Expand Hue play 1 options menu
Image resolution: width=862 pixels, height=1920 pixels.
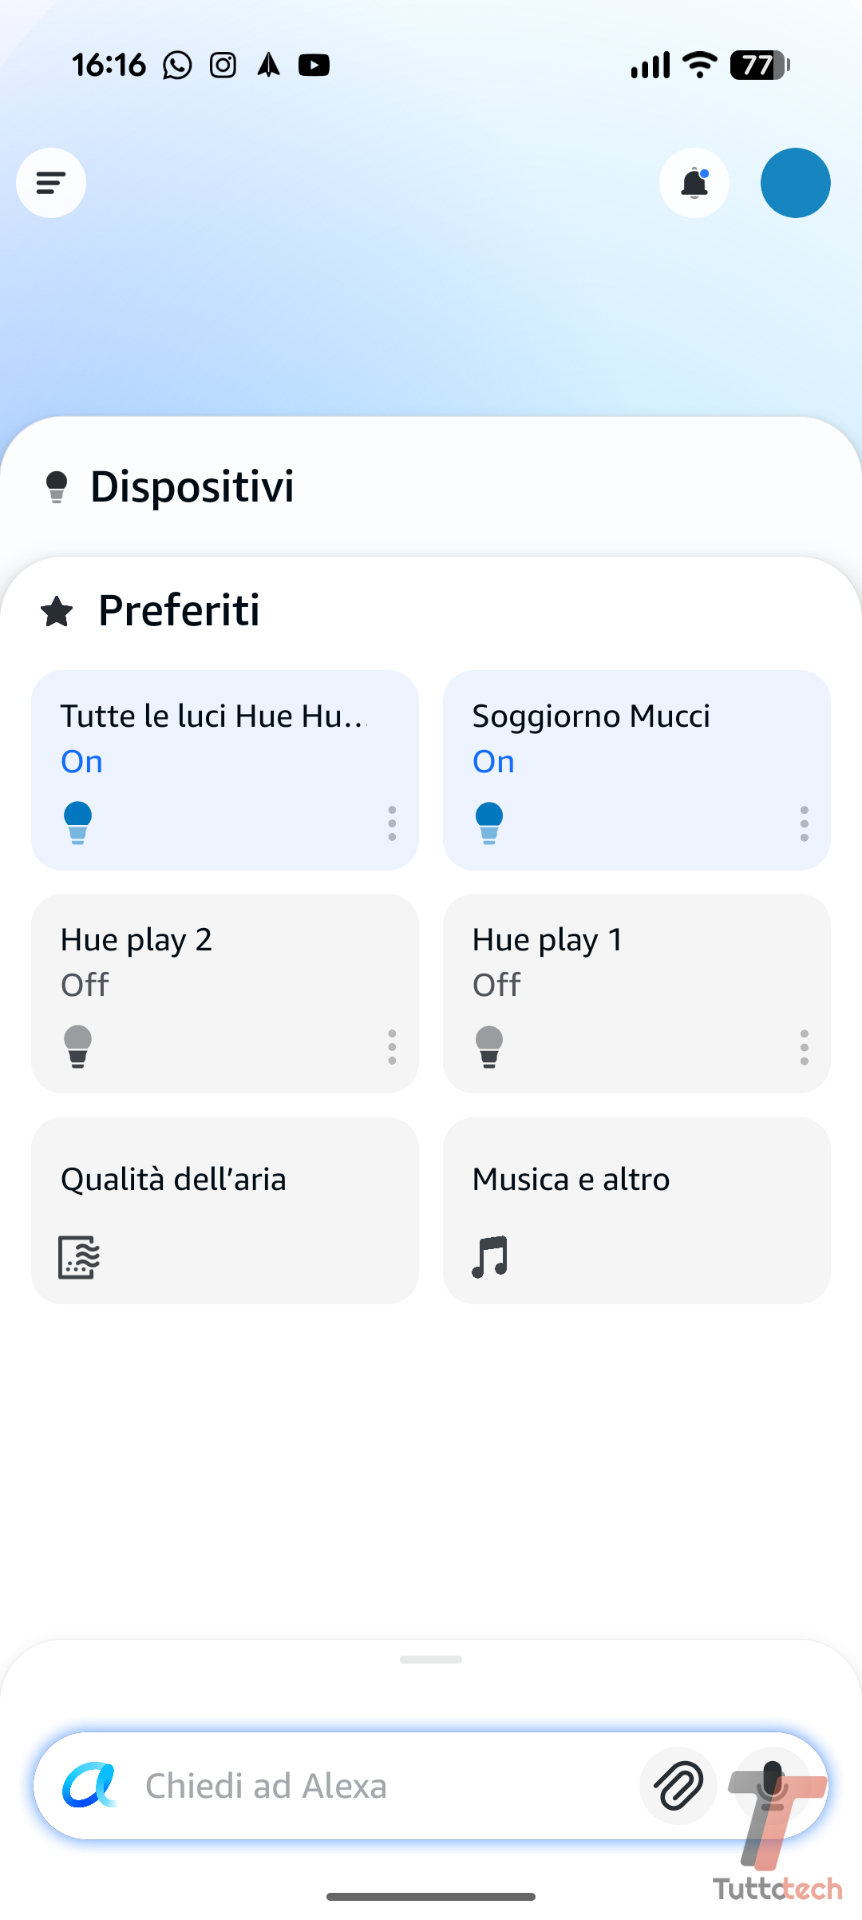click(804, 1047)
